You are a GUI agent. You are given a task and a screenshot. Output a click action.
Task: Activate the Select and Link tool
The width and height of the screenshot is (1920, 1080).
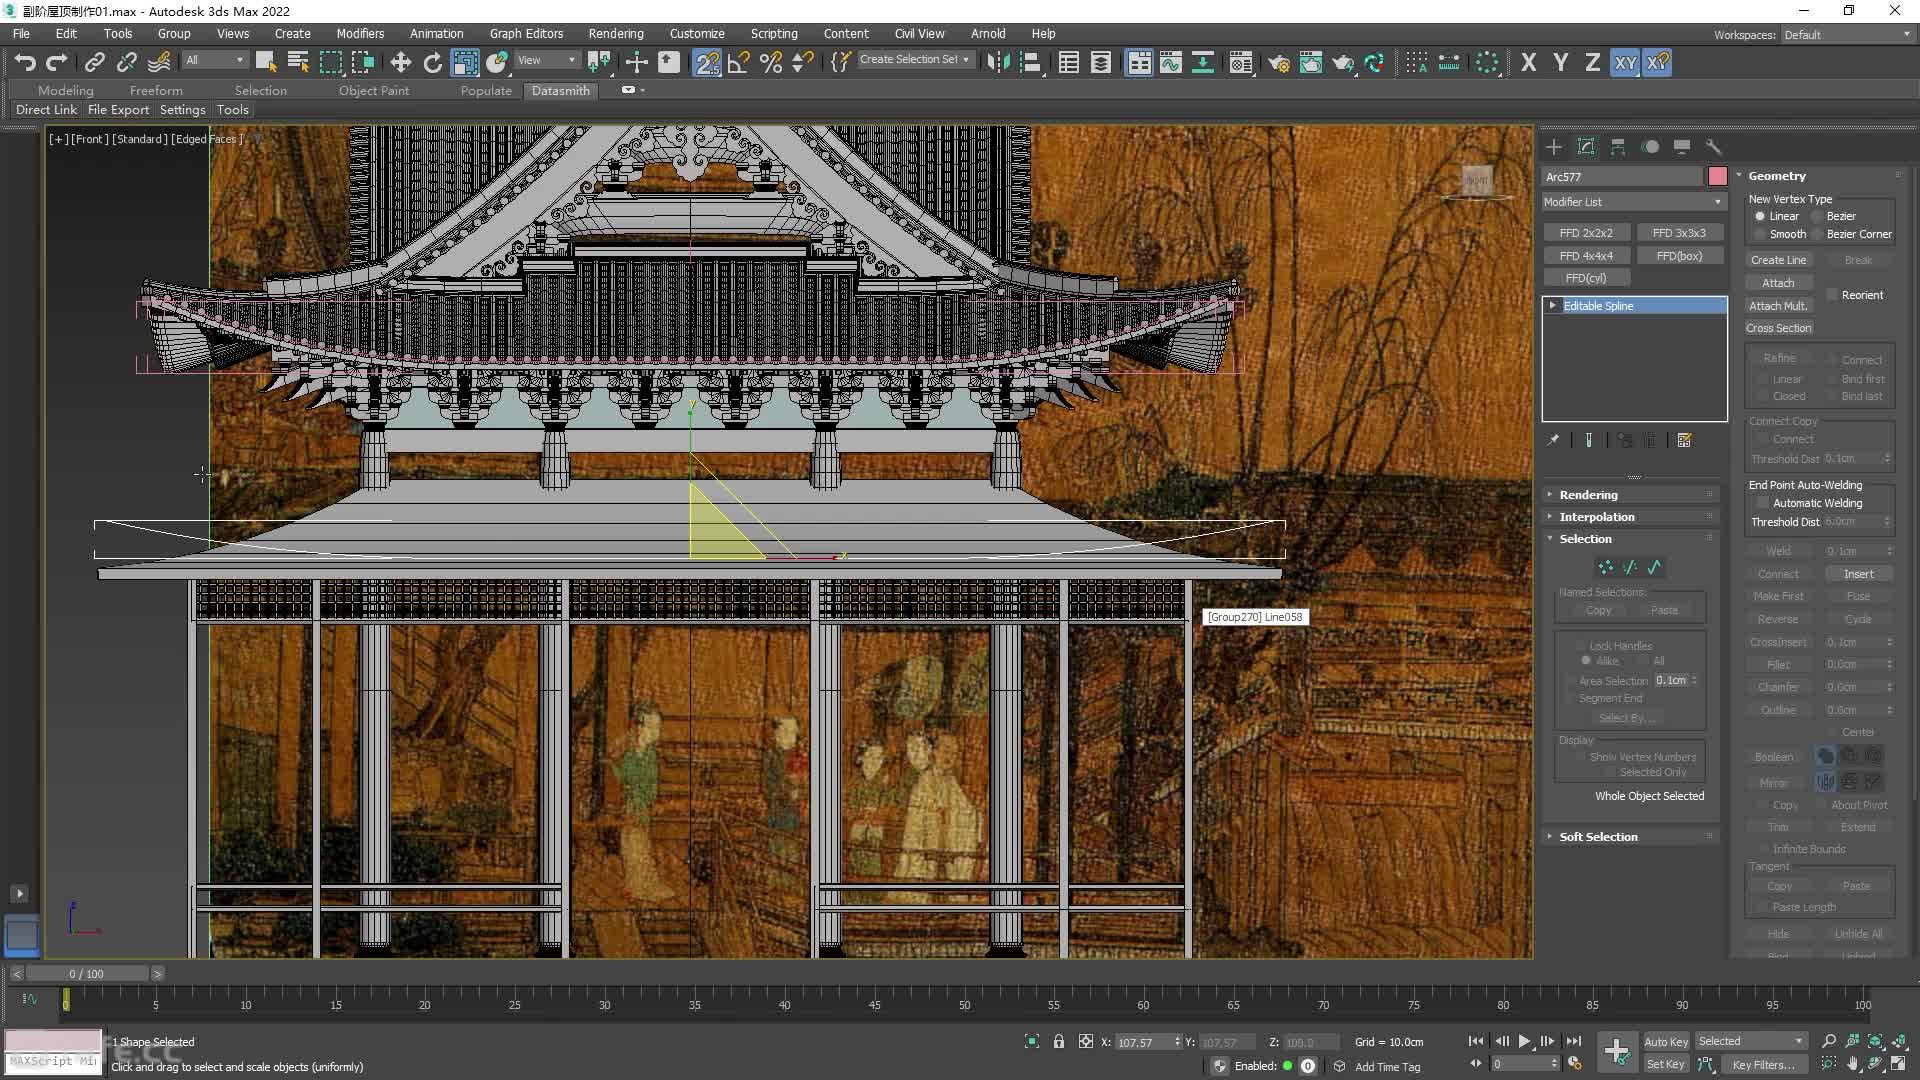click(95, 62)
